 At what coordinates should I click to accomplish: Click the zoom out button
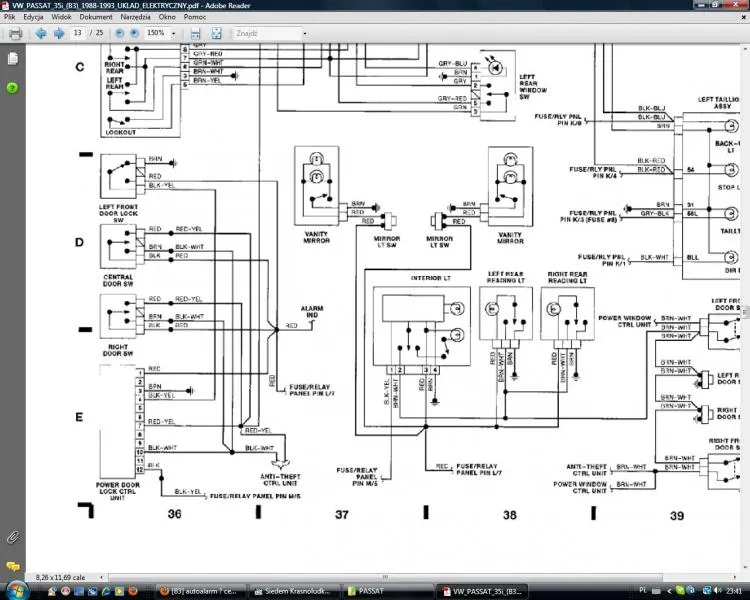point(119,33)
